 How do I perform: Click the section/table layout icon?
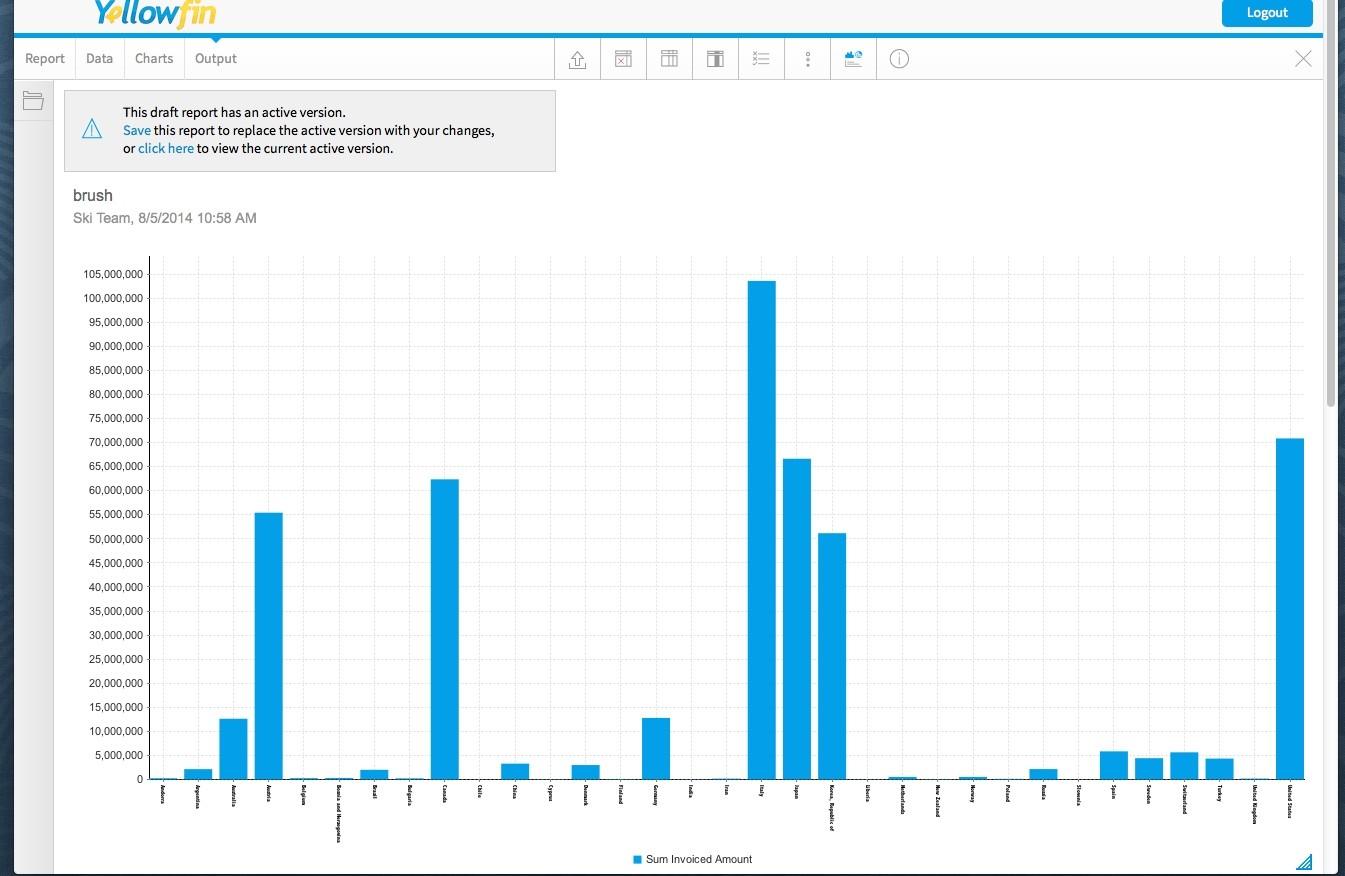[715, 59]
